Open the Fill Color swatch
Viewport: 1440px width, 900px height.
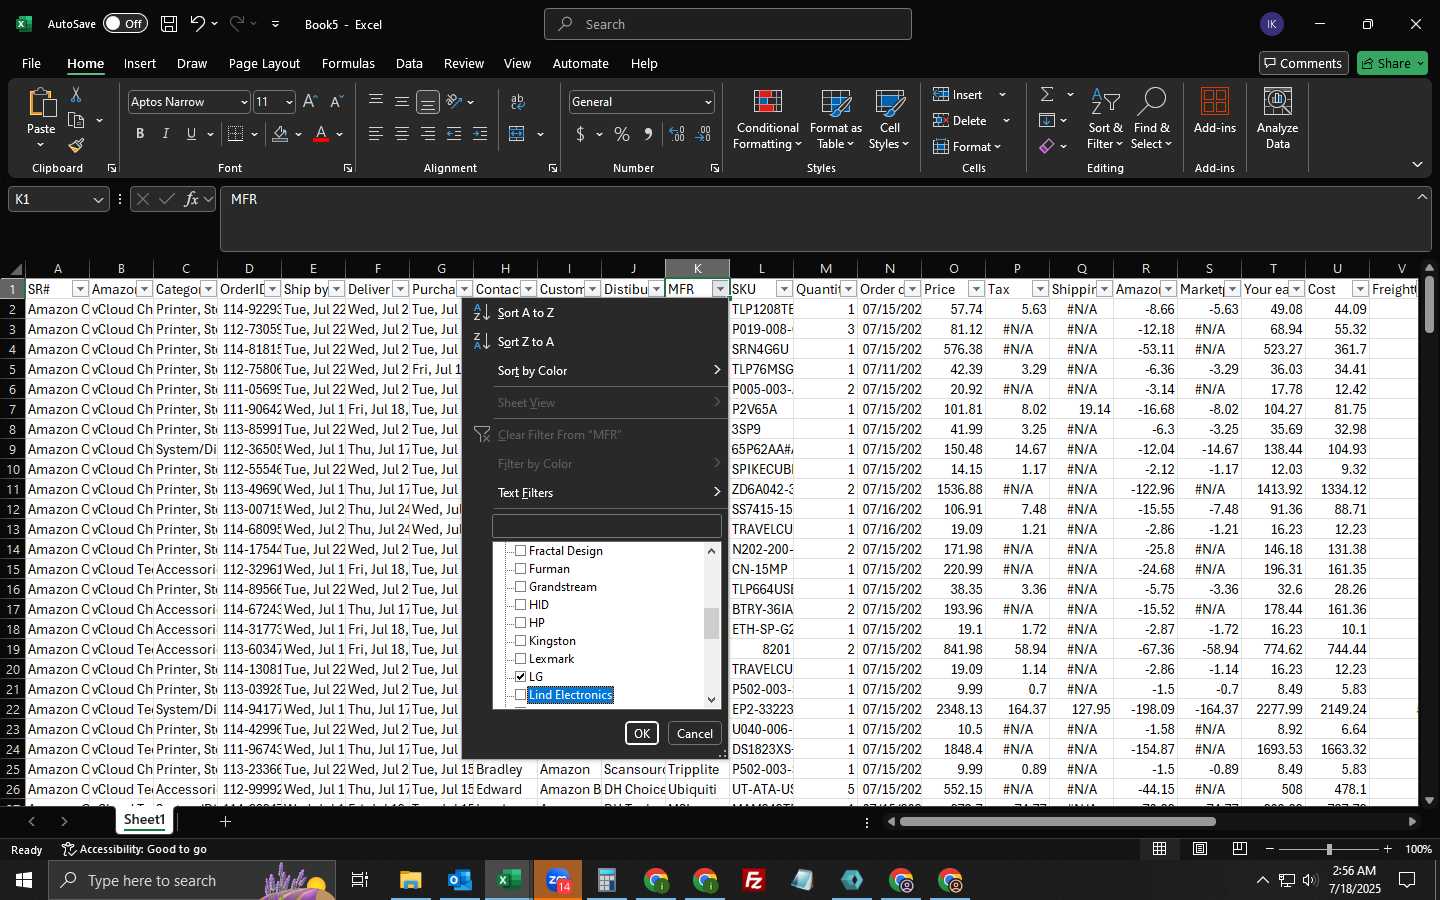(280, 134)
